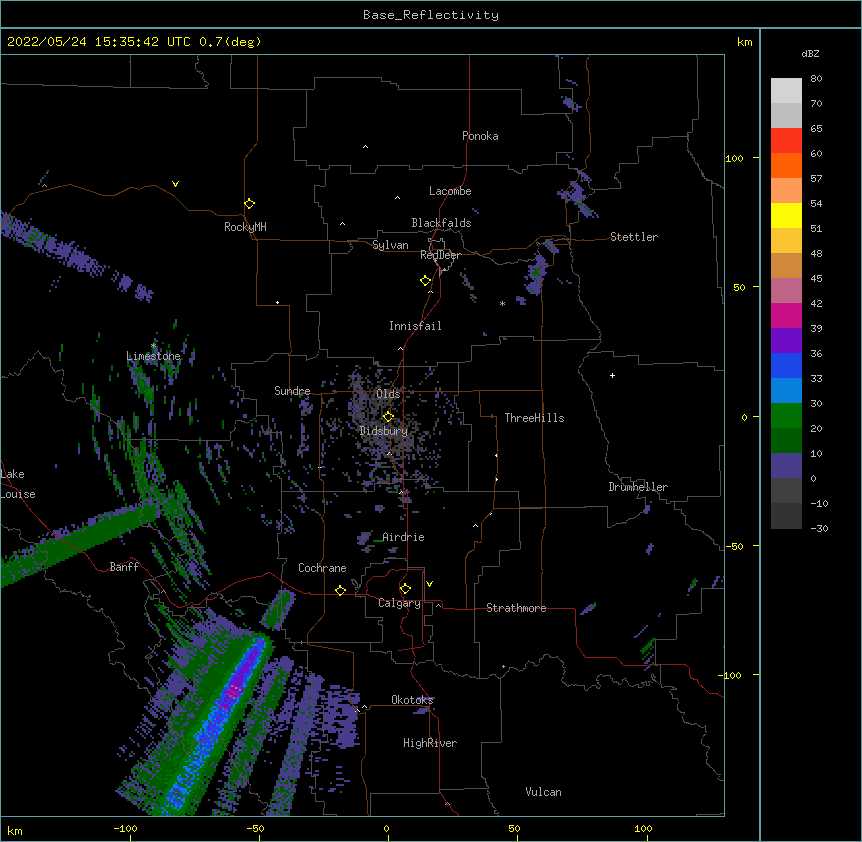Screen dimensions: 862x842
Task: Click the Limestone label
Action: pos(153,356)
